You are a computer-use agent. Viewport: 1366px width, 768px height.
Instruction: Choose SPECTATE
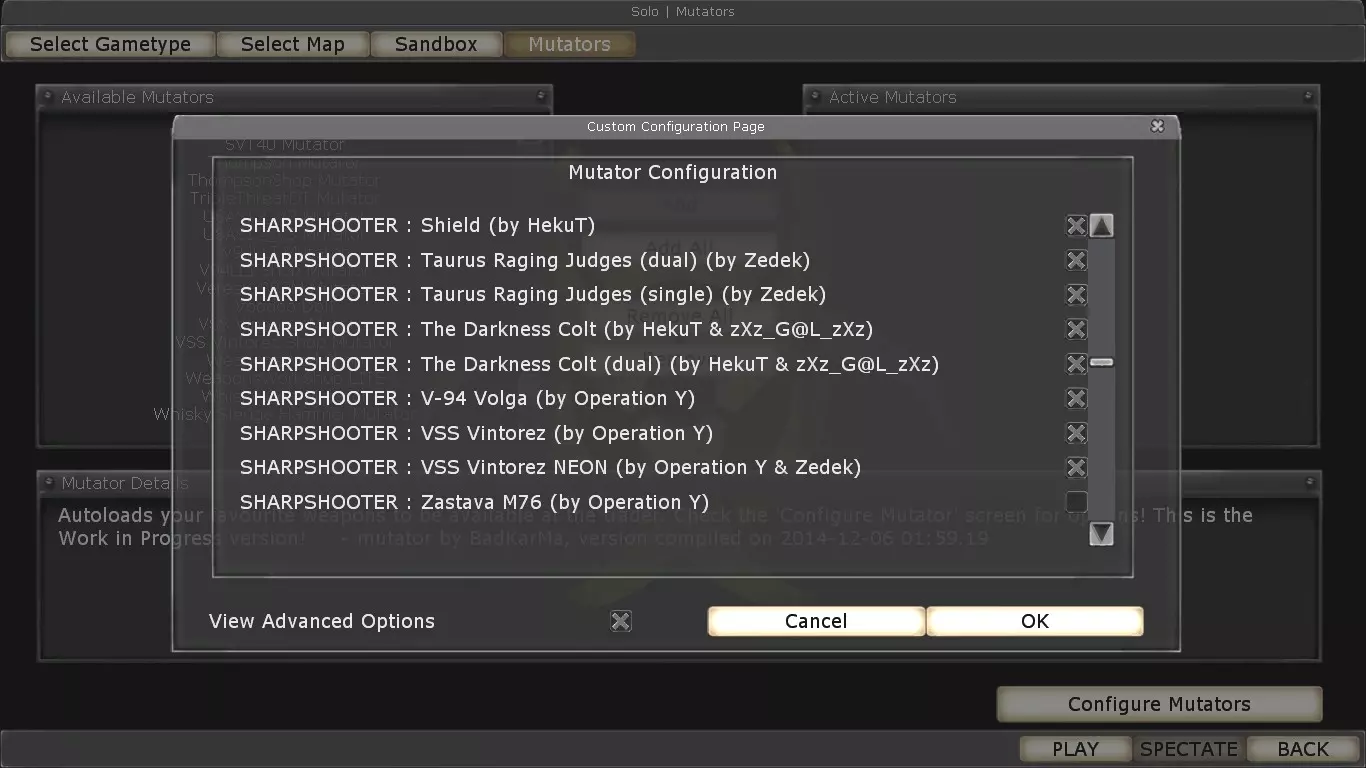pyautogui.click(x=1189, y=749)
